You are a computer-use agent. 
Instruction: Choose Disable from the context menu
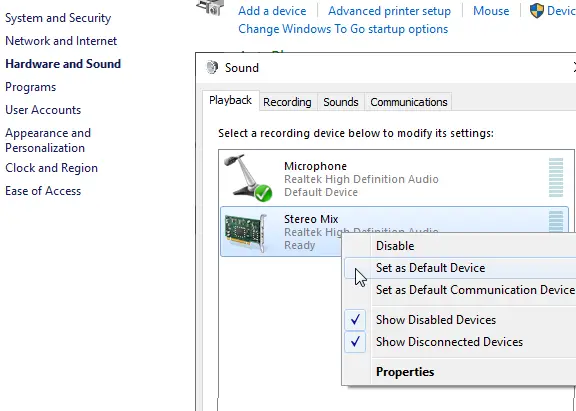coord(395,246)
